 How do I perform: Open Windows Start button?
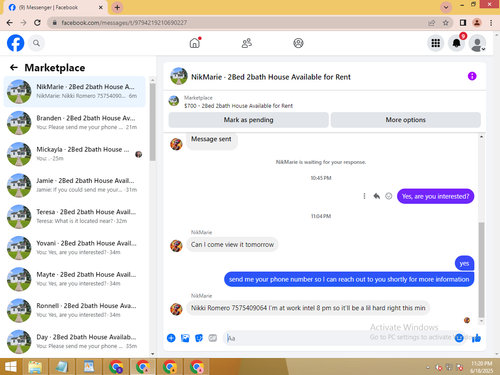[11, 367]
